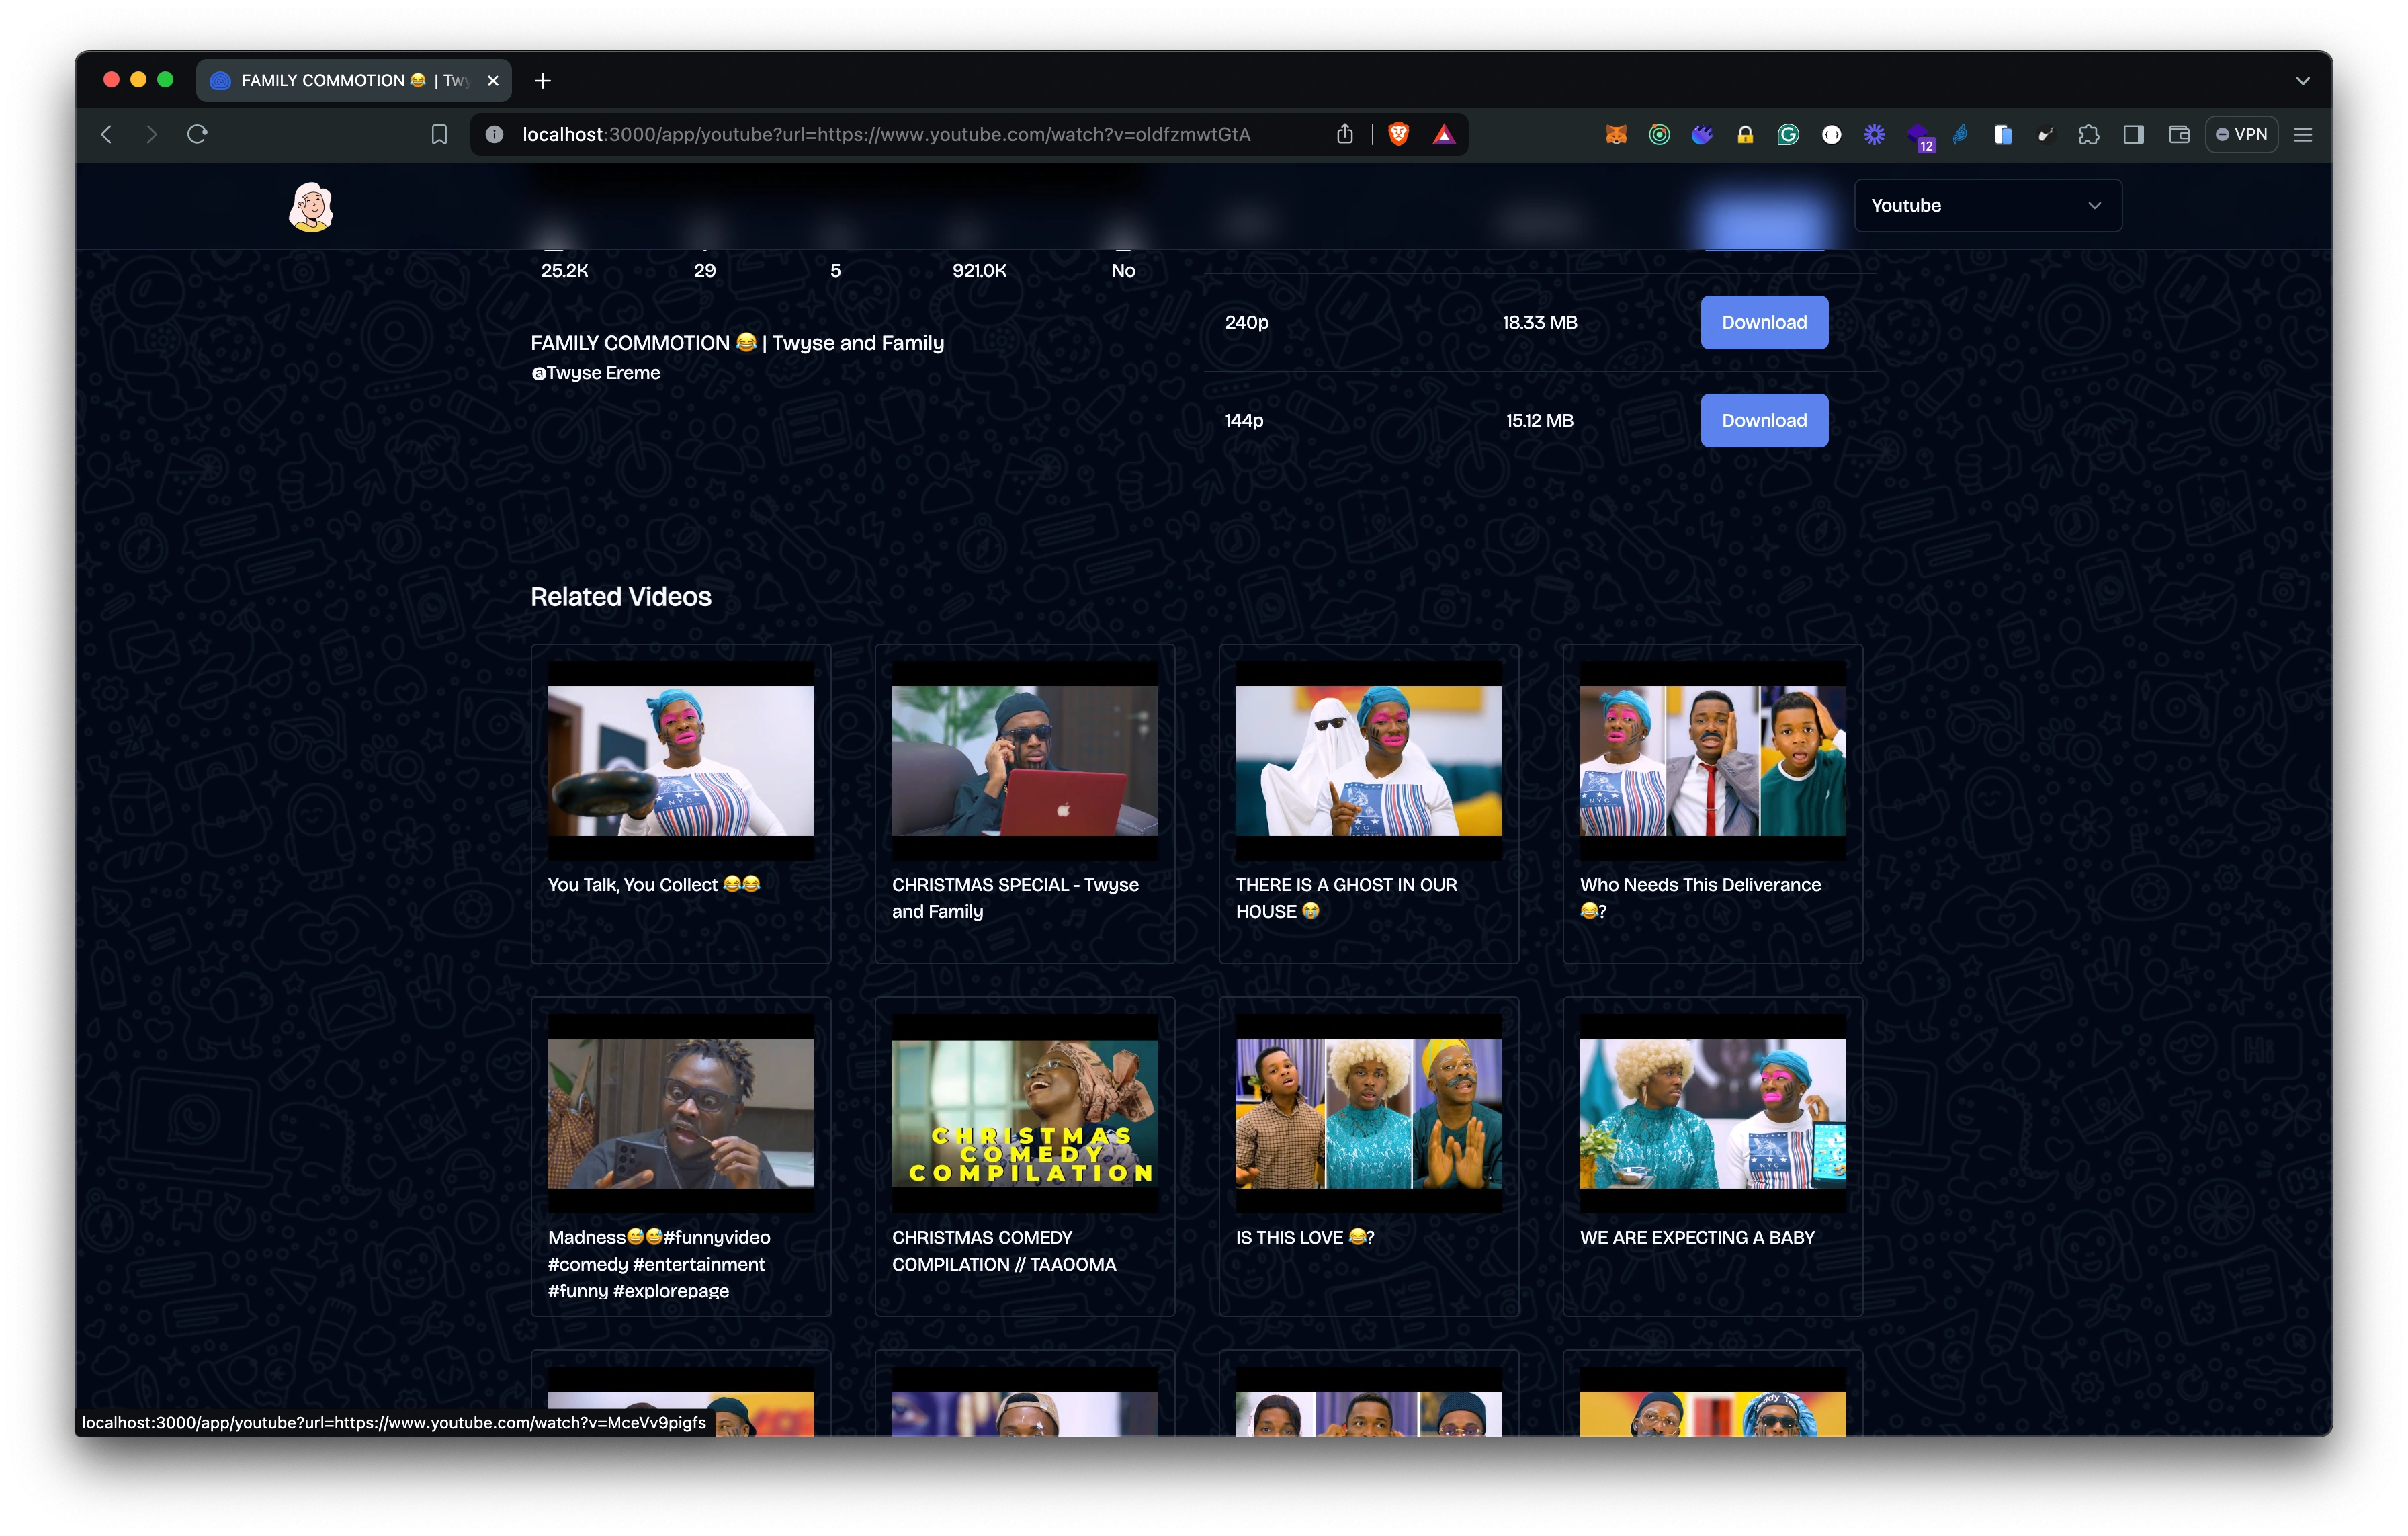The image size is (2408, 1536).
Task: Click the 18.33 MB file size
Action: coord(1540,322)
